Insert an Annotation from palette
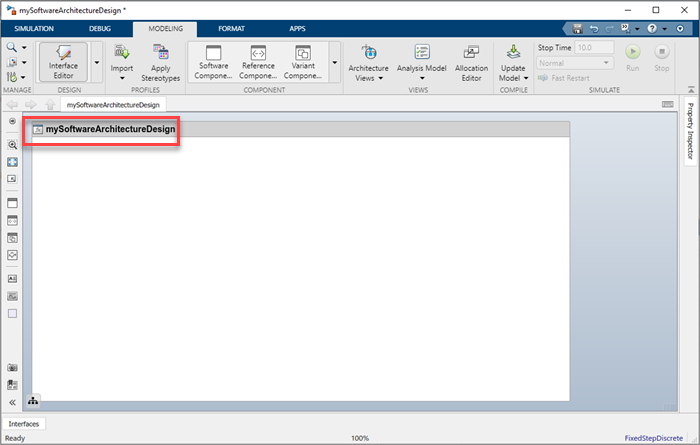700x445 pixels. (12, 279)
